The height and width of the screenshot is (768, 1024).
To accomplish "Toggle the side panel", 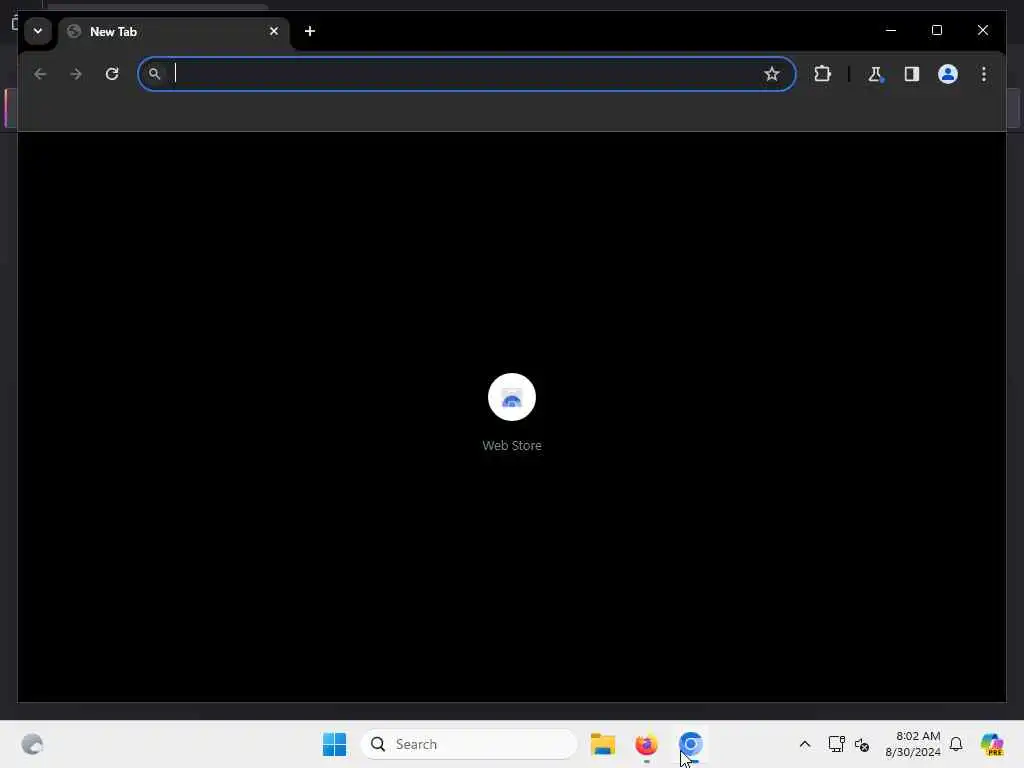I will [x=912, y=74].
